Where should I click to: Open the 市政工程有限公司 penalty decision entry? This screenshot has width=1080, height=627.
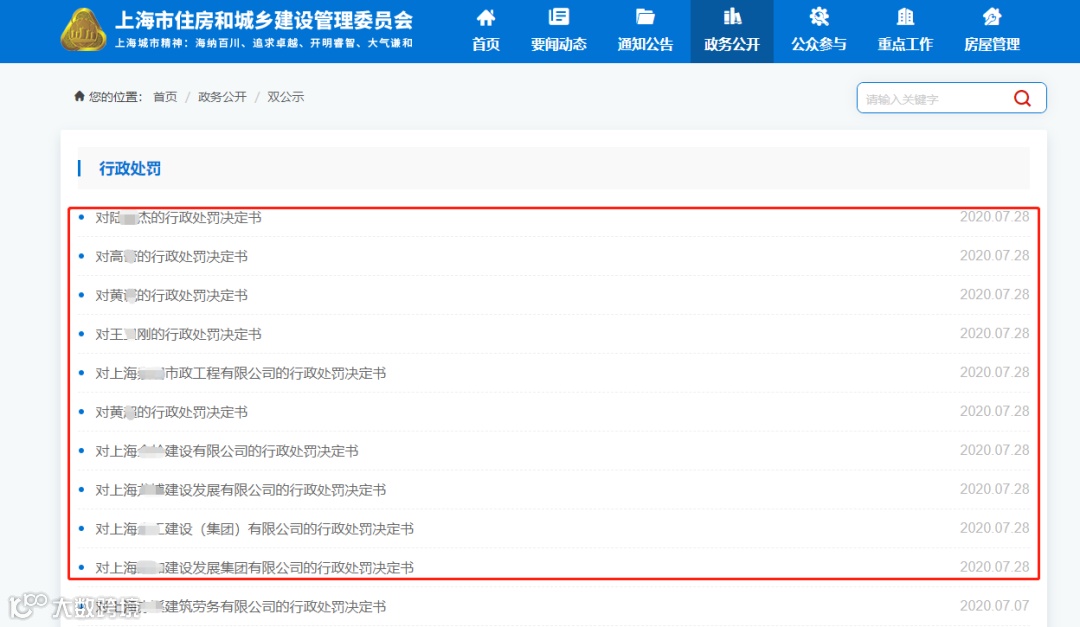tap(240, 373)
